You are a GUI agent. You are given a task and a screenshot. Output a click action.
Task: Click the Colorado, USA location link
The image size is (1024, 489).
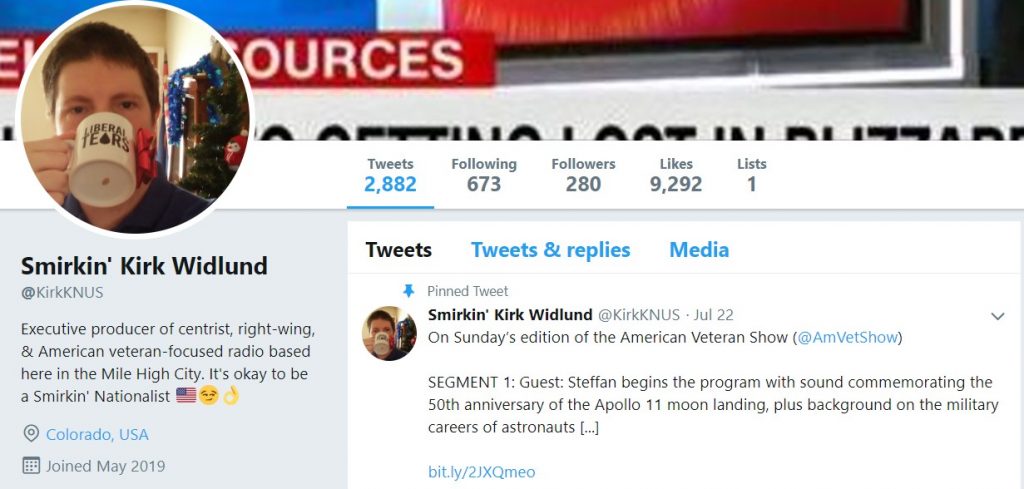[97, 434]
